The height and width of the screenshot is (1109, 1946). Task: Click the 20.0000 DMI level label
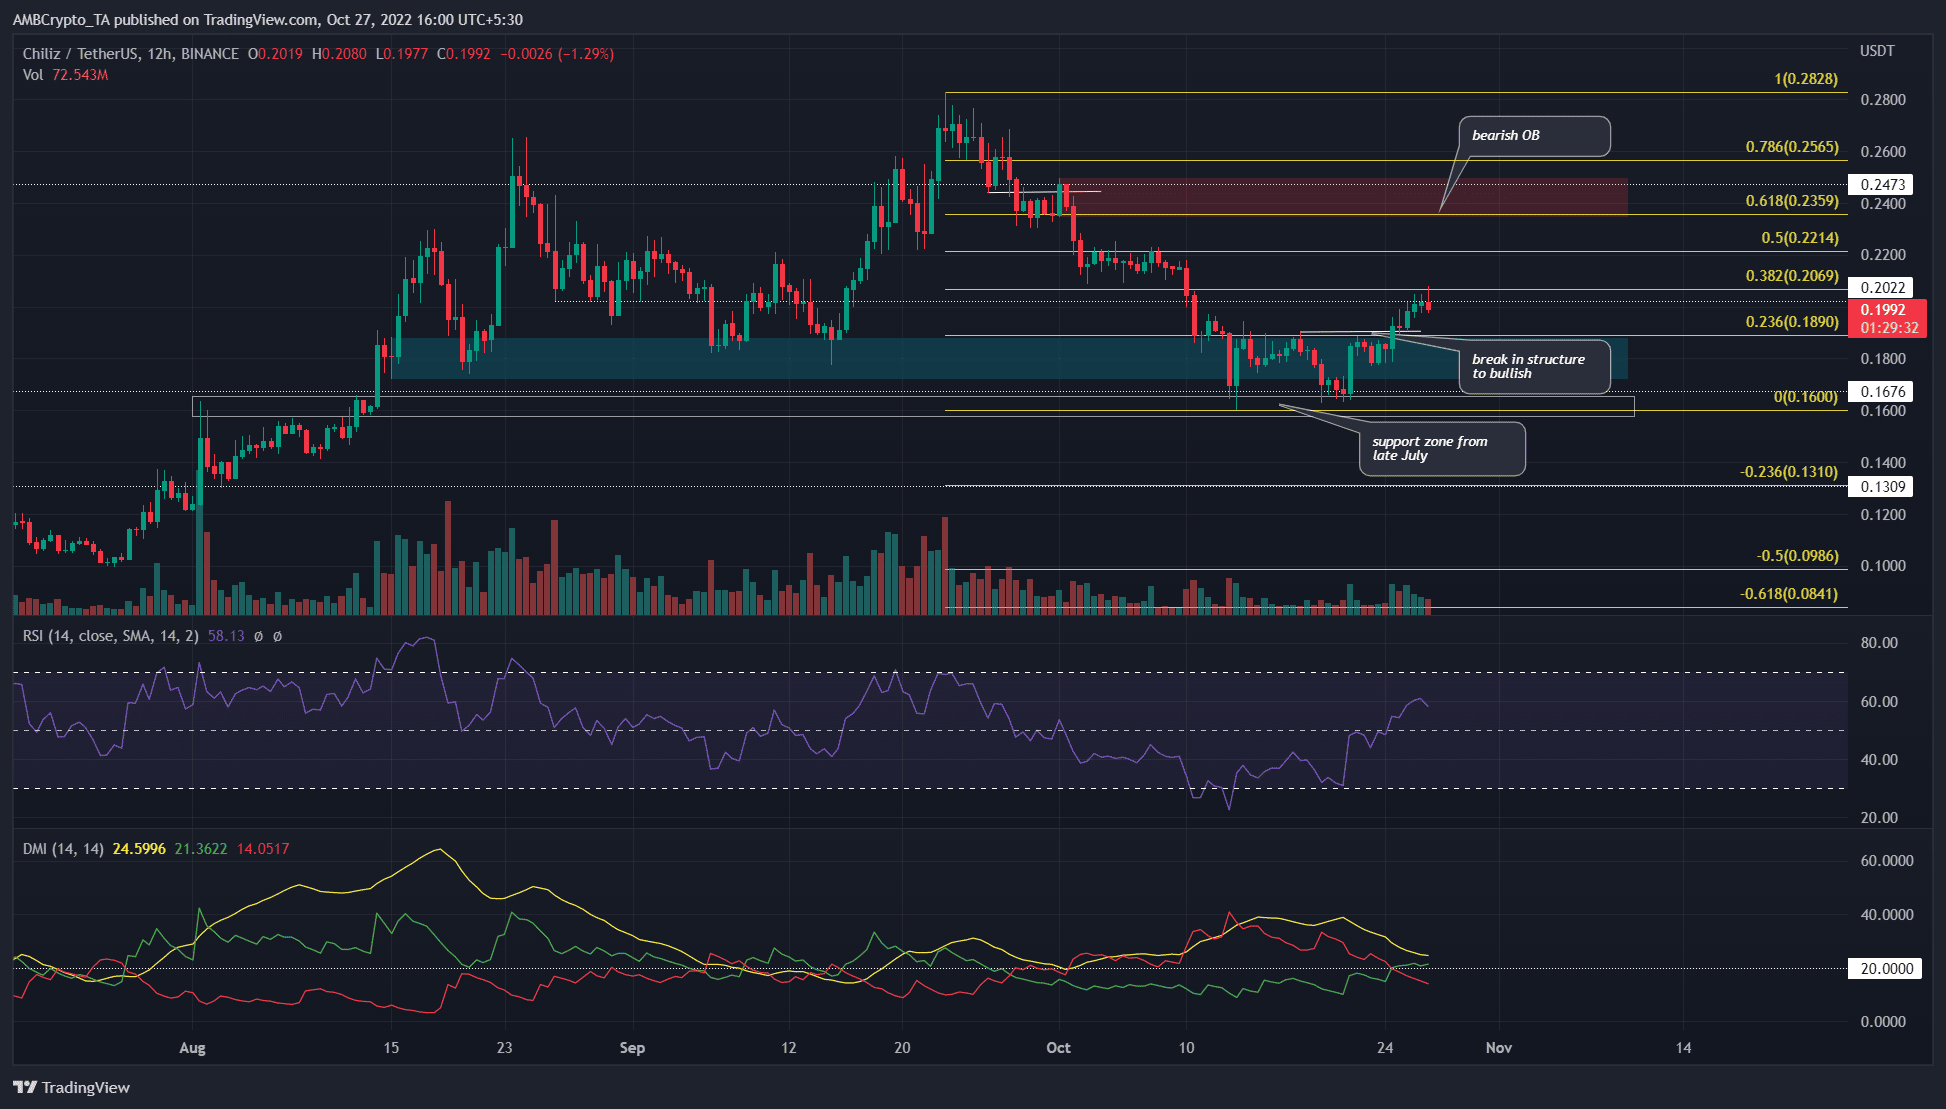pos(1886,969)
